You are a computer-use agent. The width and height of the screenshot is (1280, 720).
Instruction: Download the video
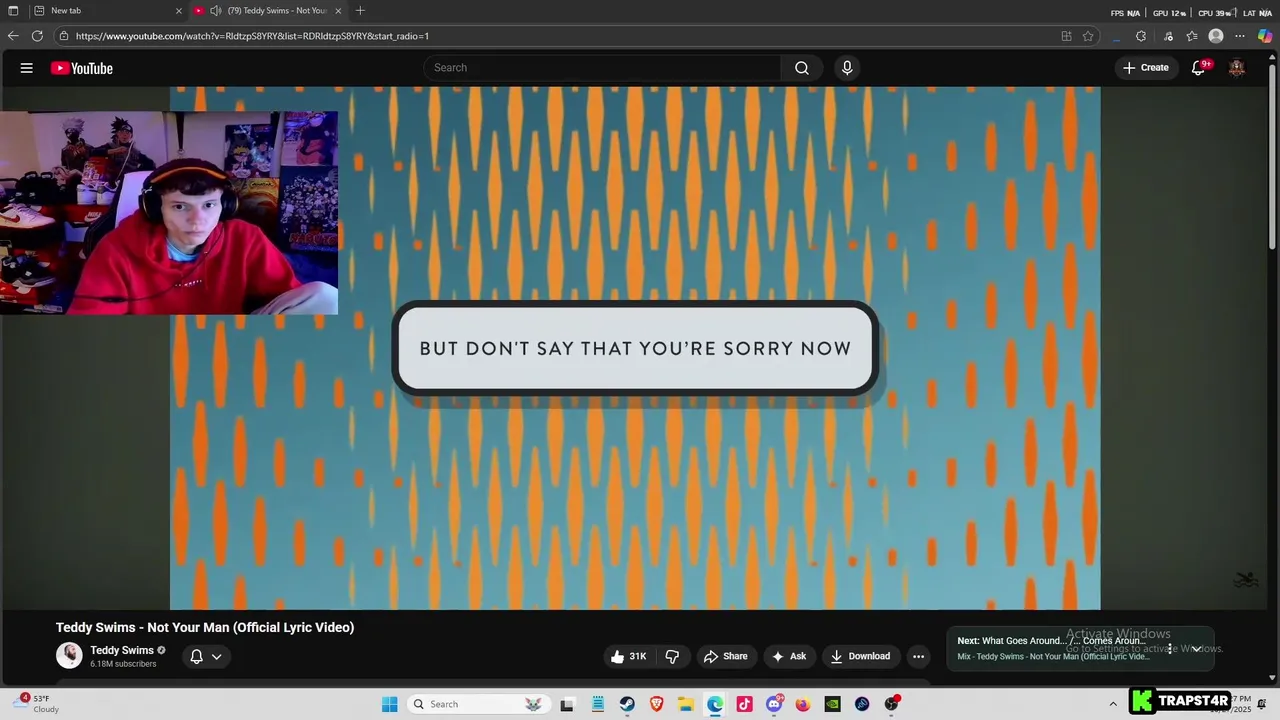(x=860, y=656)
